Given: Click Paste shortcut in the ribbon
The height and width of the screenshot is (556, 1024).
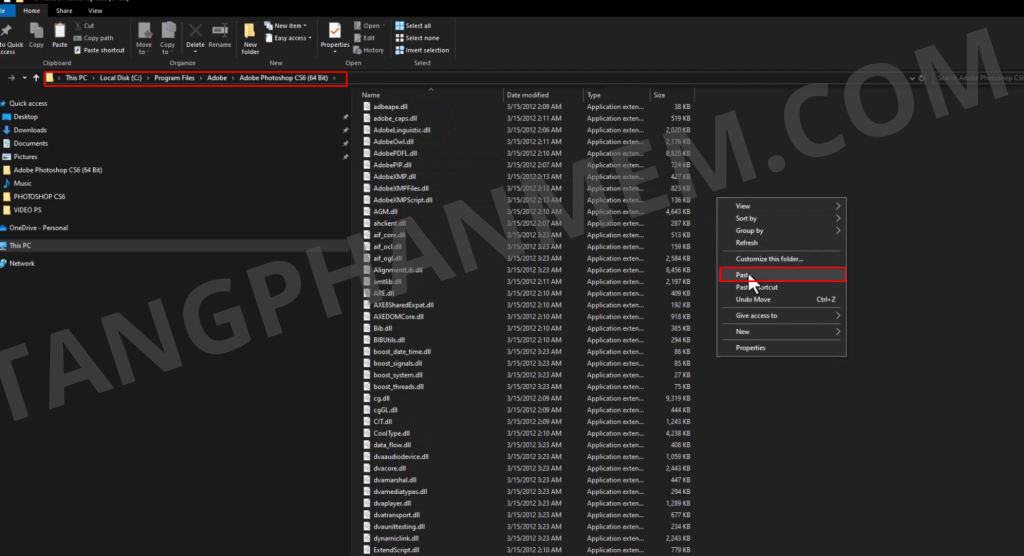Looking at the screenshot, I should click(x=99, y=50).
